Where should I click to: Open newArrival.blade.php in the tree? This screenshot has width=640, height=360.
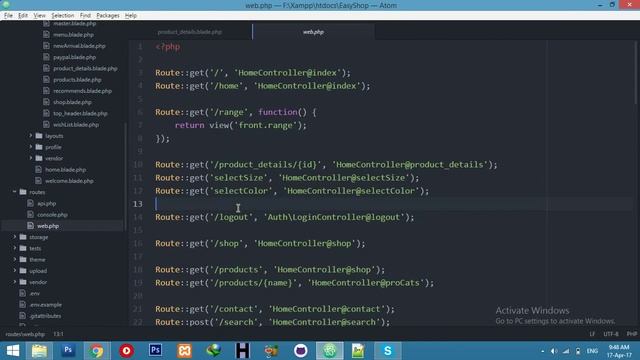click(79, 46)
